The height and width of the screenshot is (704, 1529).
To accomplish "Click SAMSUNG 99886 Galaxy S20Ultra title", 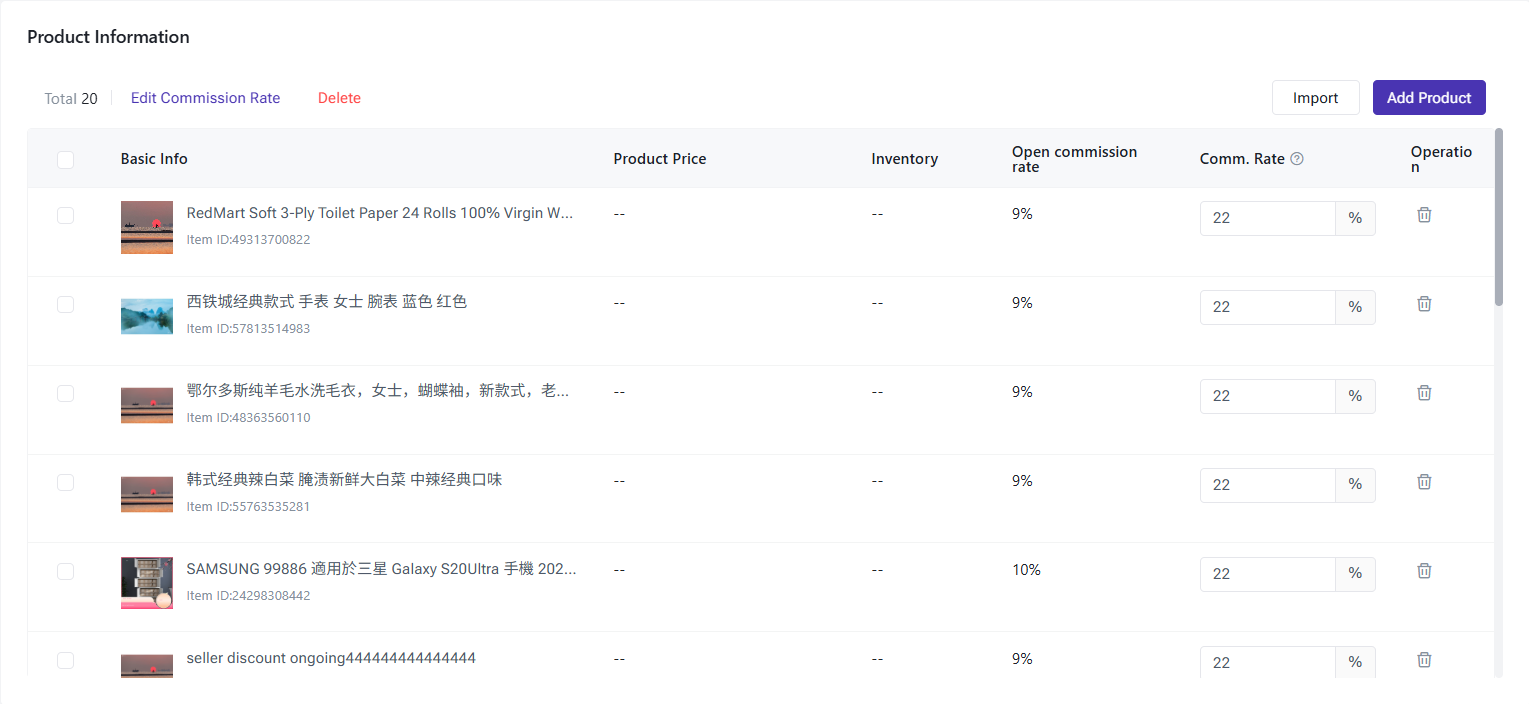I will coord(381,569).
